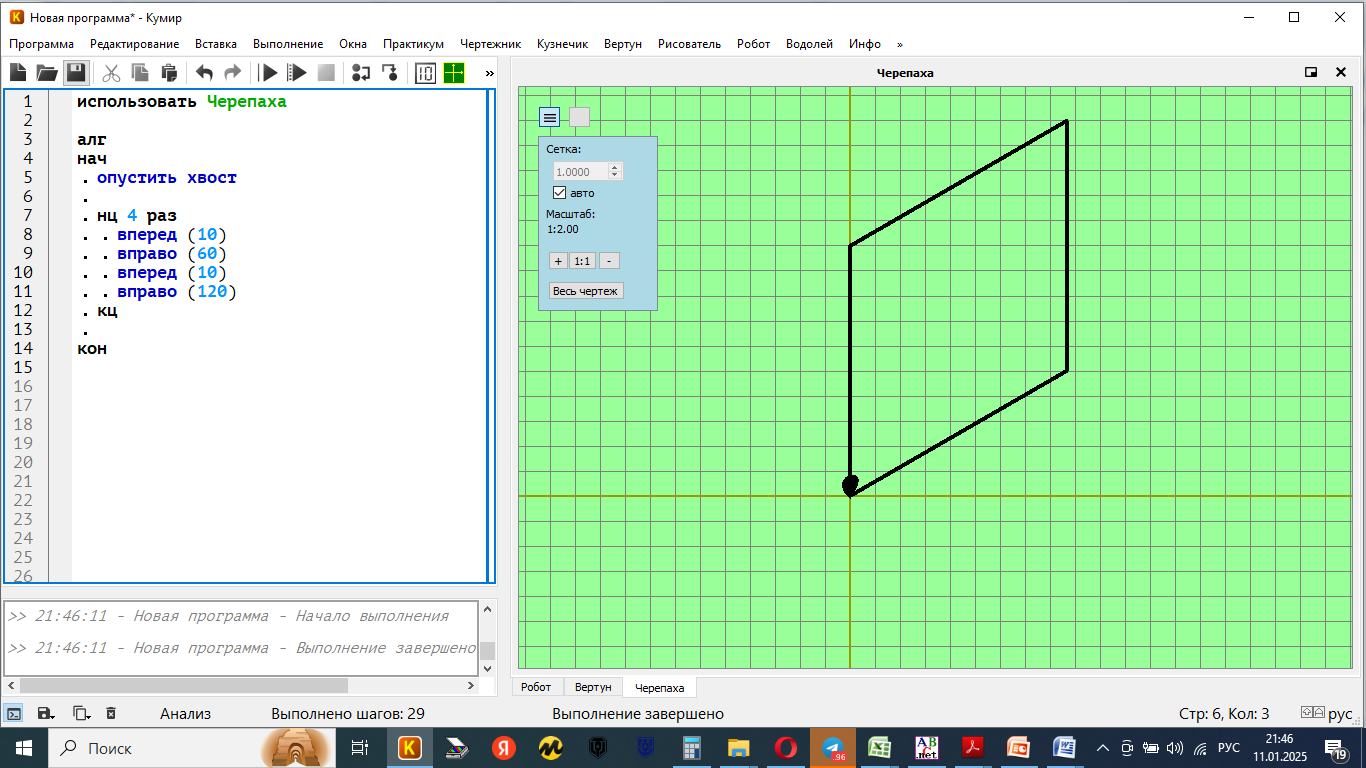This screenshot has height=768, width=1366.
Task: Zoom in with plus button
Action: click(558, 261)
